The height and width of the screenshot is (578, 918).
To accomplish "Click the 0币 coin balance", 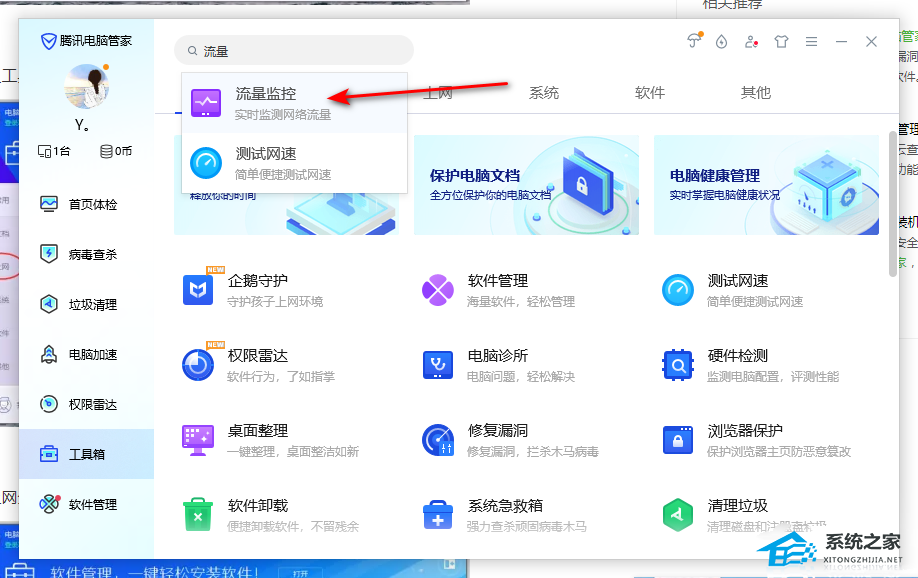I will 116,152.
